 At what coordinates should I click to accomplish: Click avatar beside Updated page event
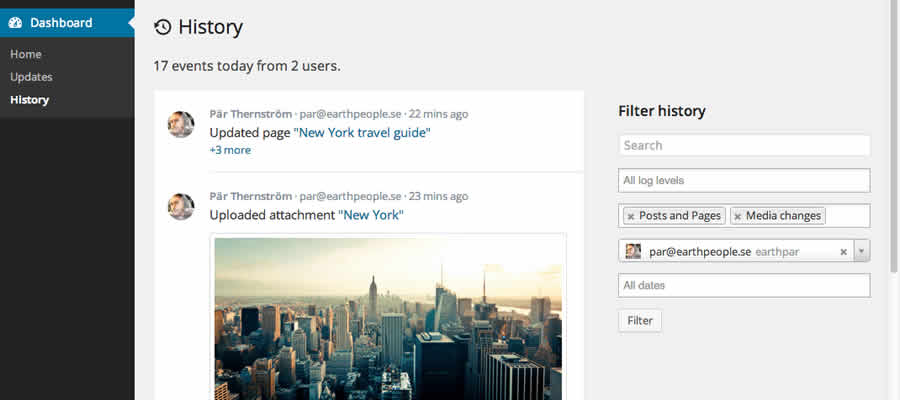point(181,124)
